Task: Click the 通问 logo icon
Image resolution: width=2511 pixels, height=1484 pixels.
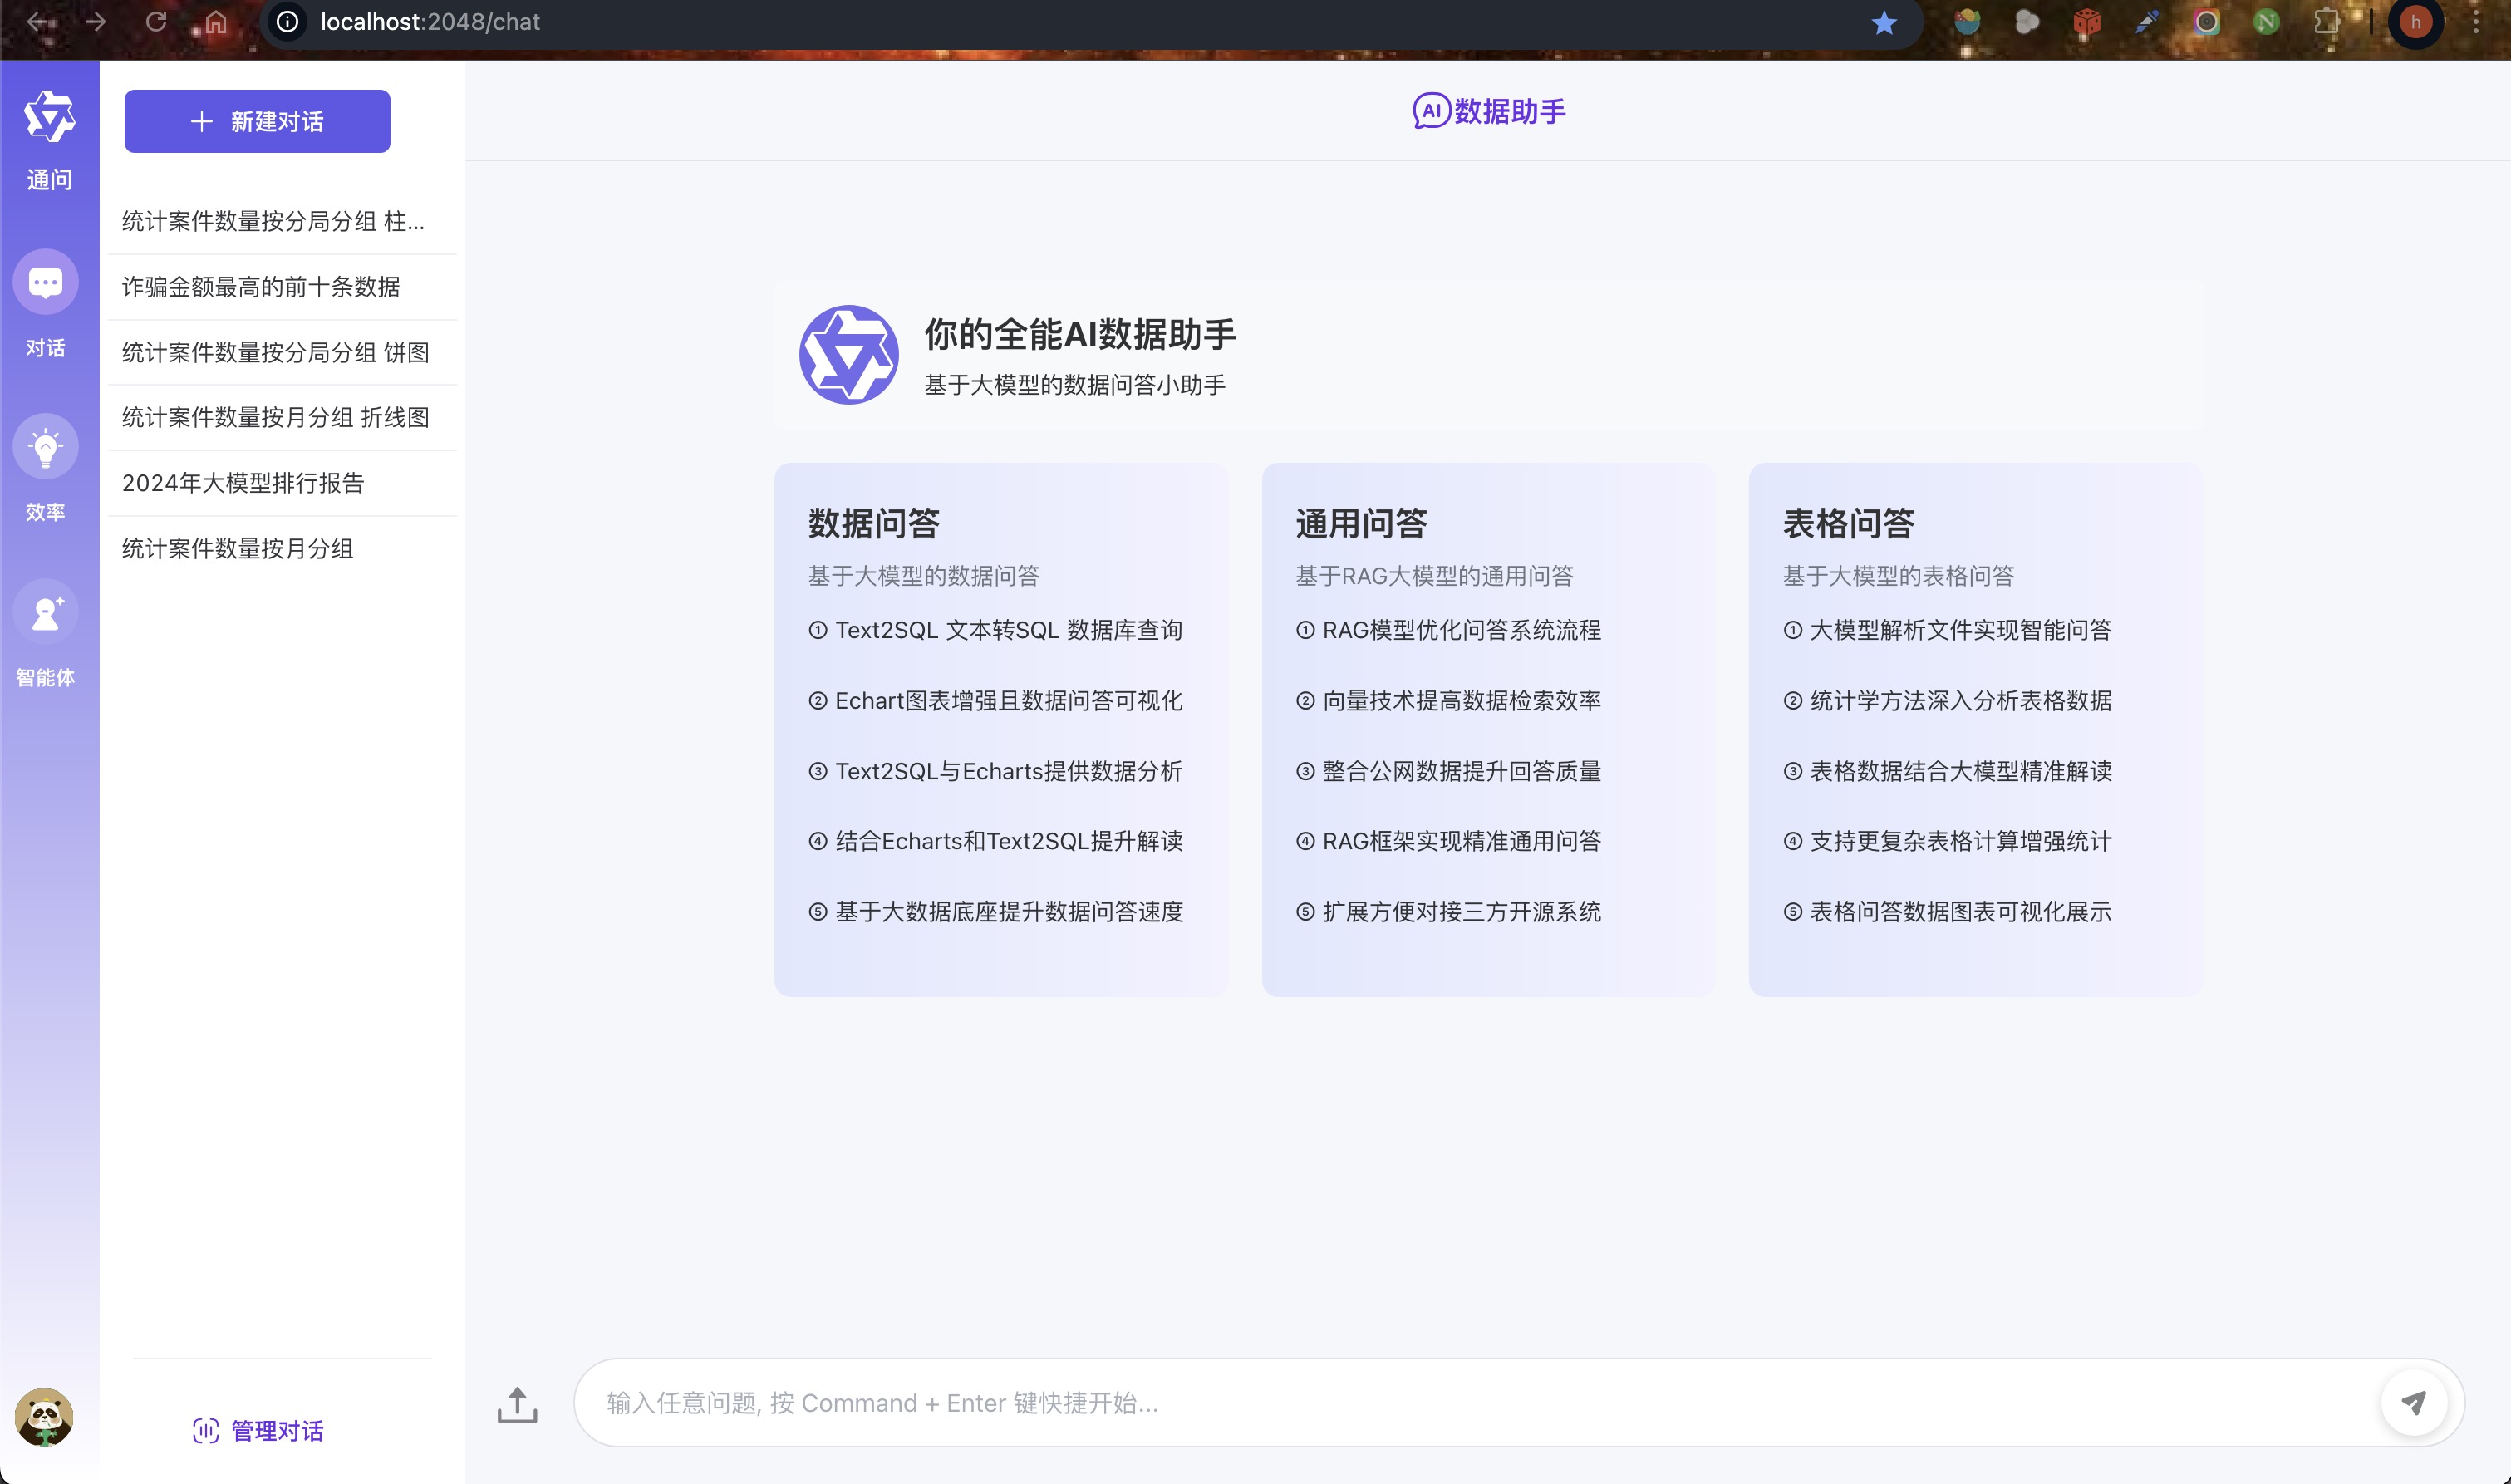Action: click(49, 117)
